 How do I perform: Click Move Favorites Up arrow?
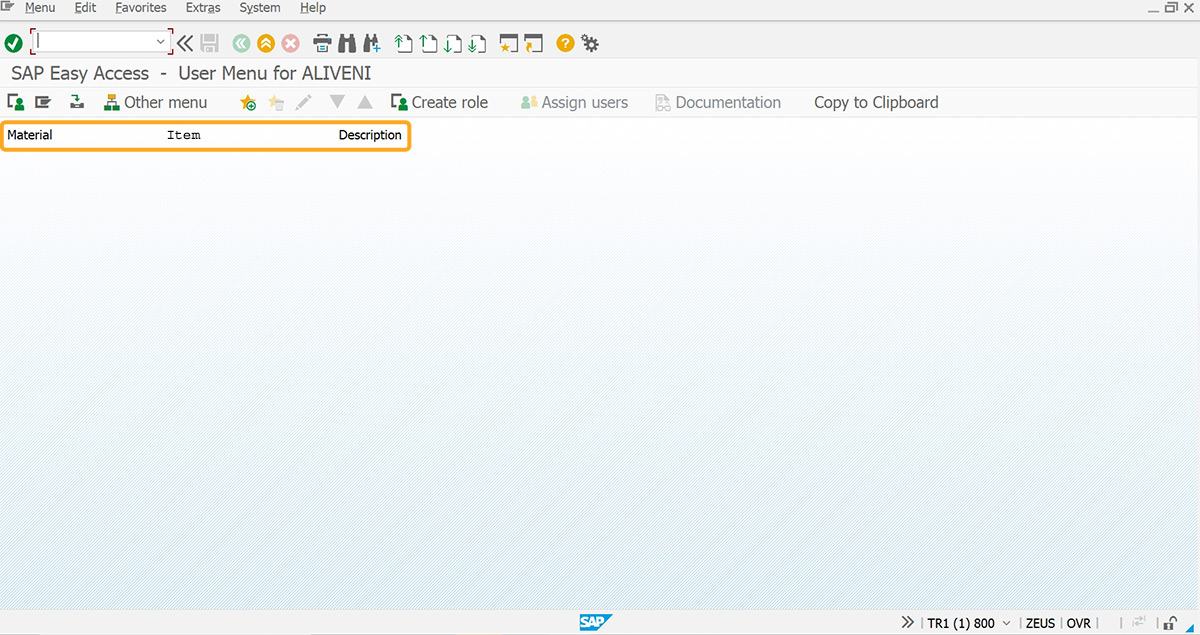pyautogui.click(x=365, y=102)
